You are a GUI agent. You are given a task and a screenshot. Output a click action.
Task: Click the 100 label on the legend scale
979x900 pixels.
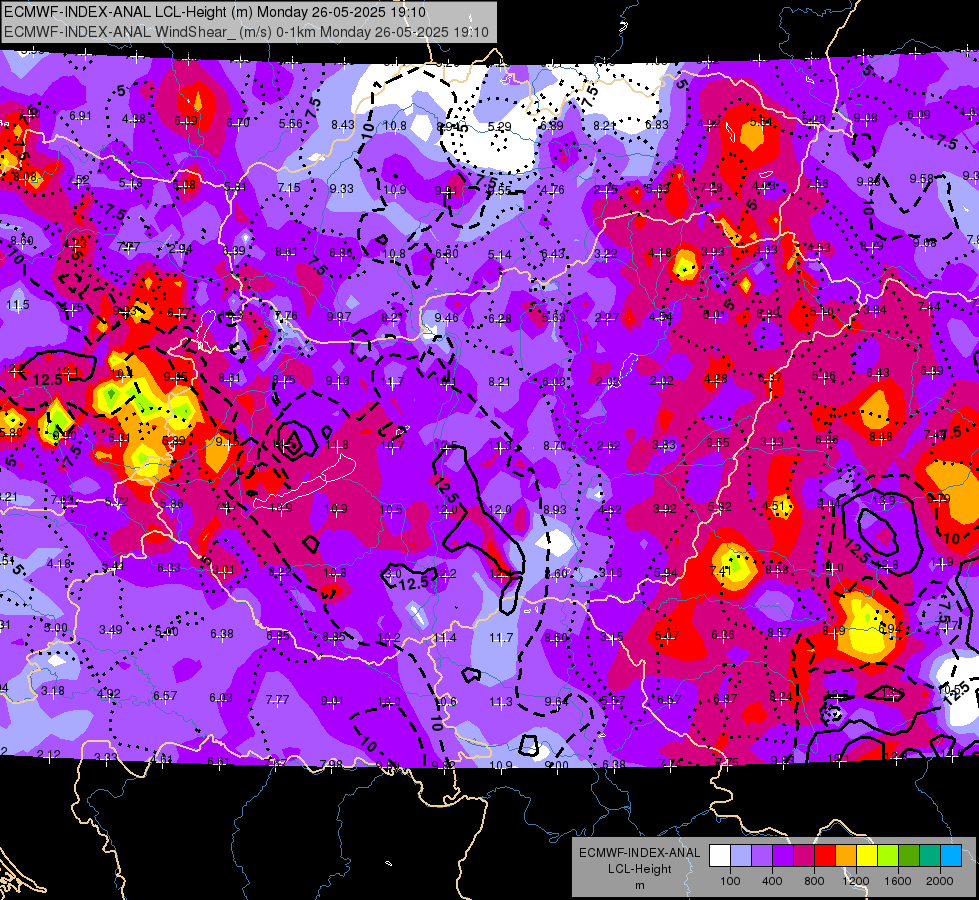tap(730, 881)
